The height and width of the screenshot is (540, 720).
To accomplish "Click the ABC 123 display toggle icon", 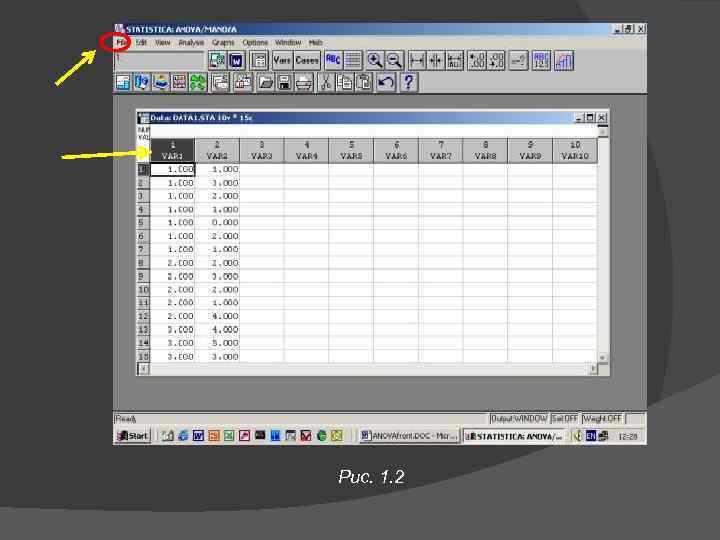I will [541, 61].
